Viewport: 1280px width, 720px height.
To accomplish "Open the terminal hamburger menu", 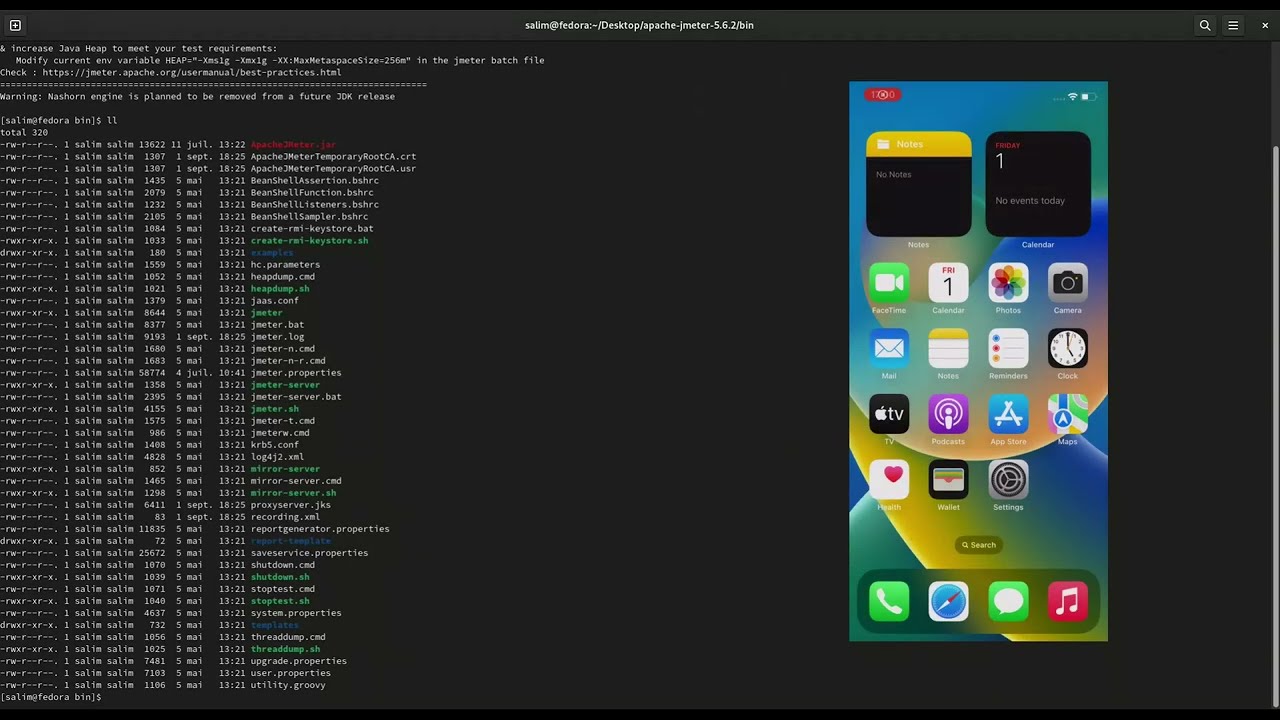I will [1233, 25].
